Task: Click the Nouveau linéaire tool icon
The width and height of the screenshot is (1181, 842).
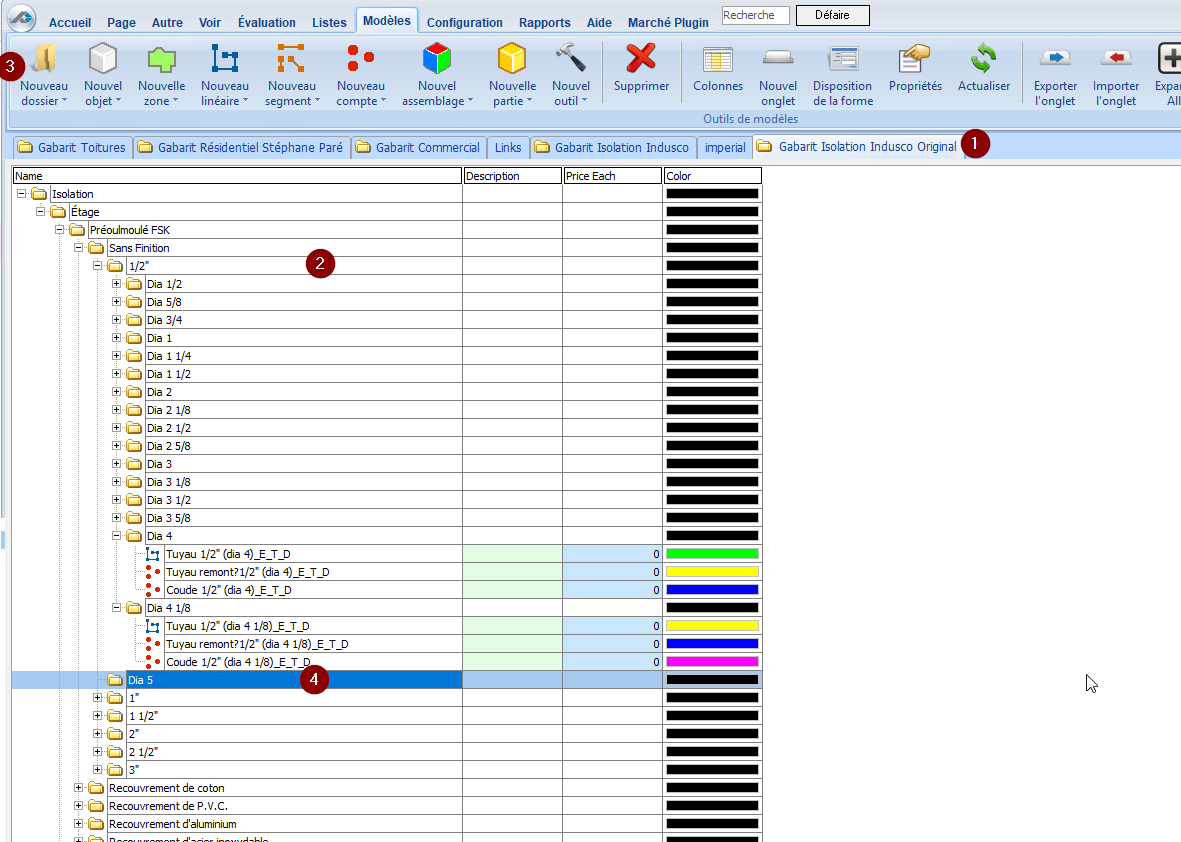Action: pos(224,60)
